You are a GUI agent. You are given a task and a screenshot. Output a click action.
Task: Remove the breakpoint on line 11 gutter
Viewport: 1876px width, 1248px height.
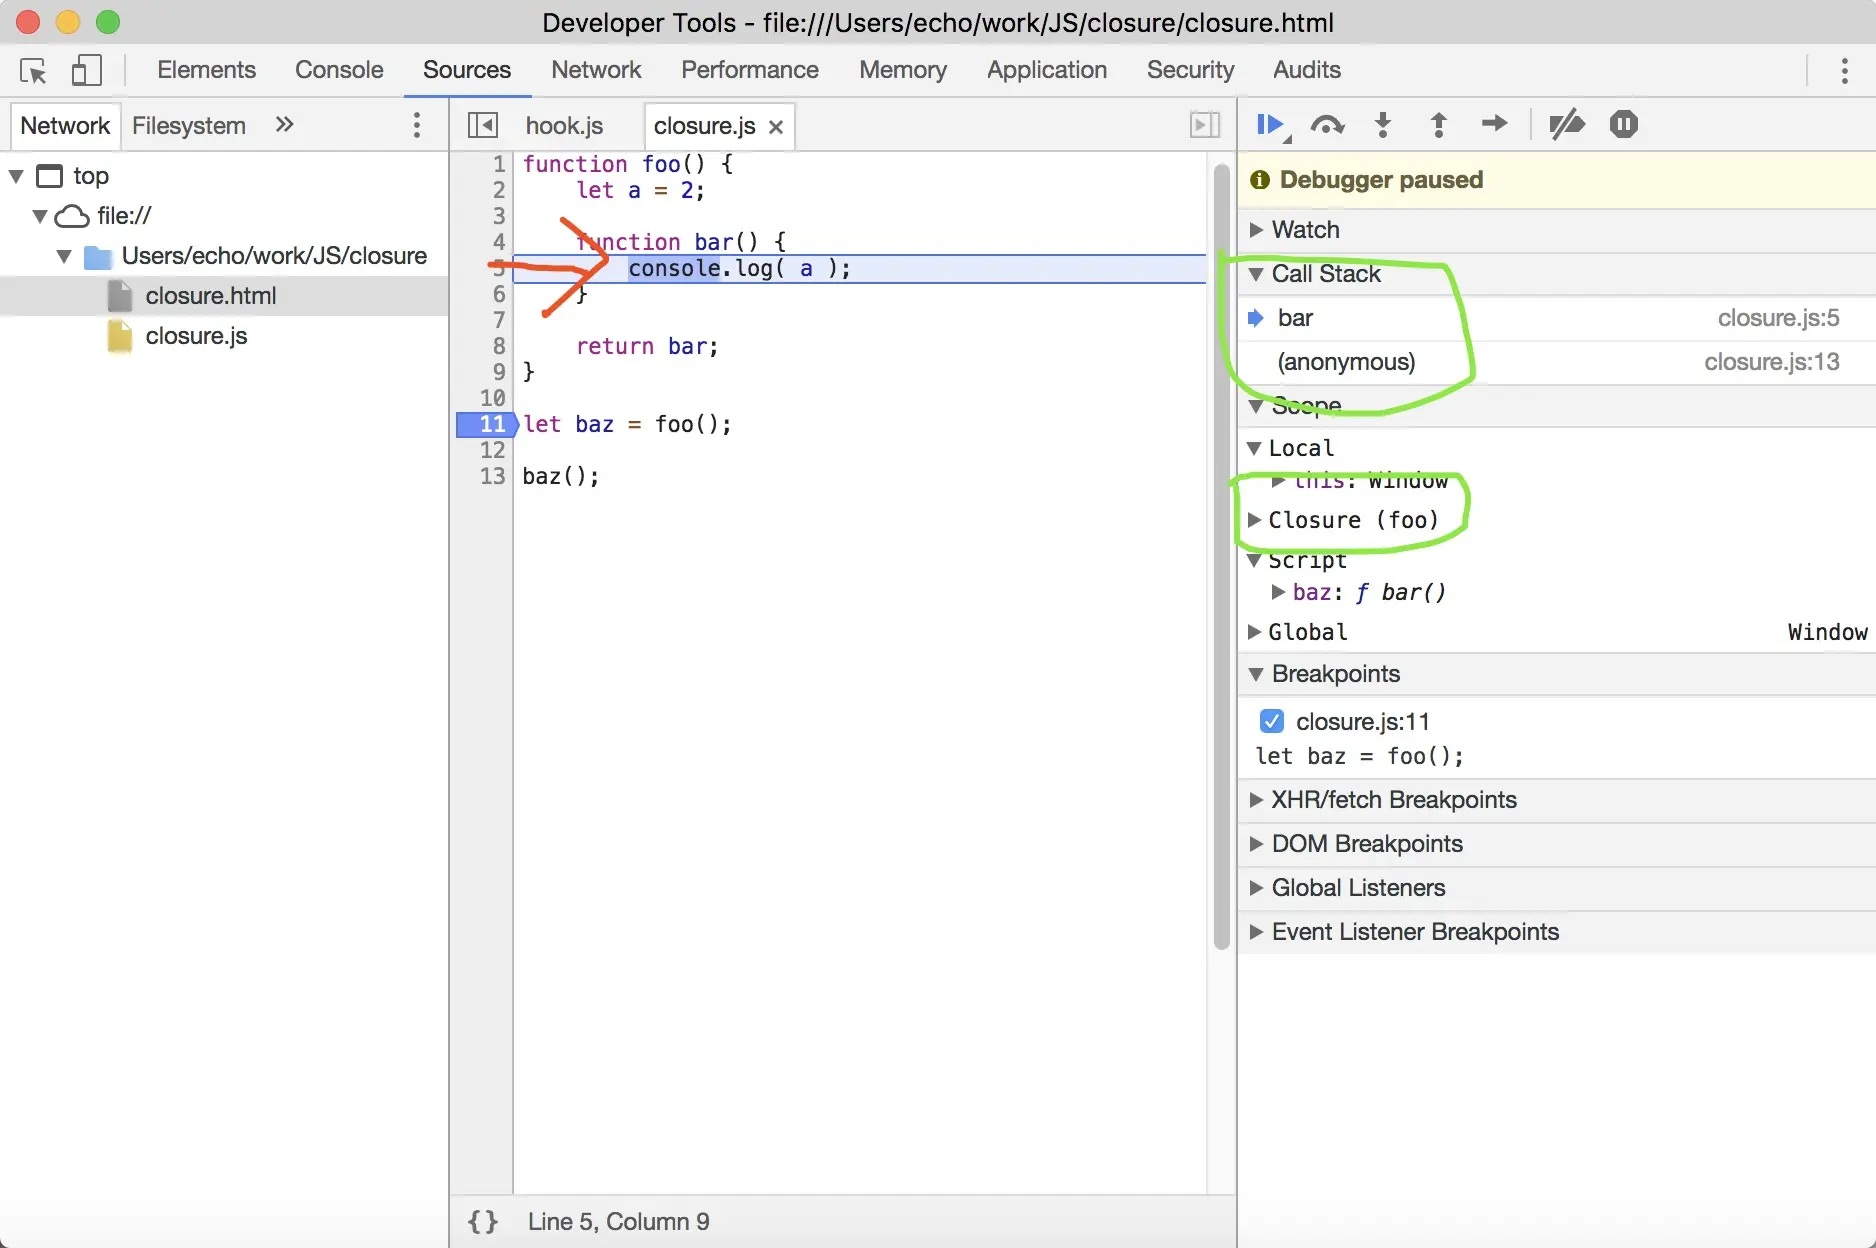486,424
